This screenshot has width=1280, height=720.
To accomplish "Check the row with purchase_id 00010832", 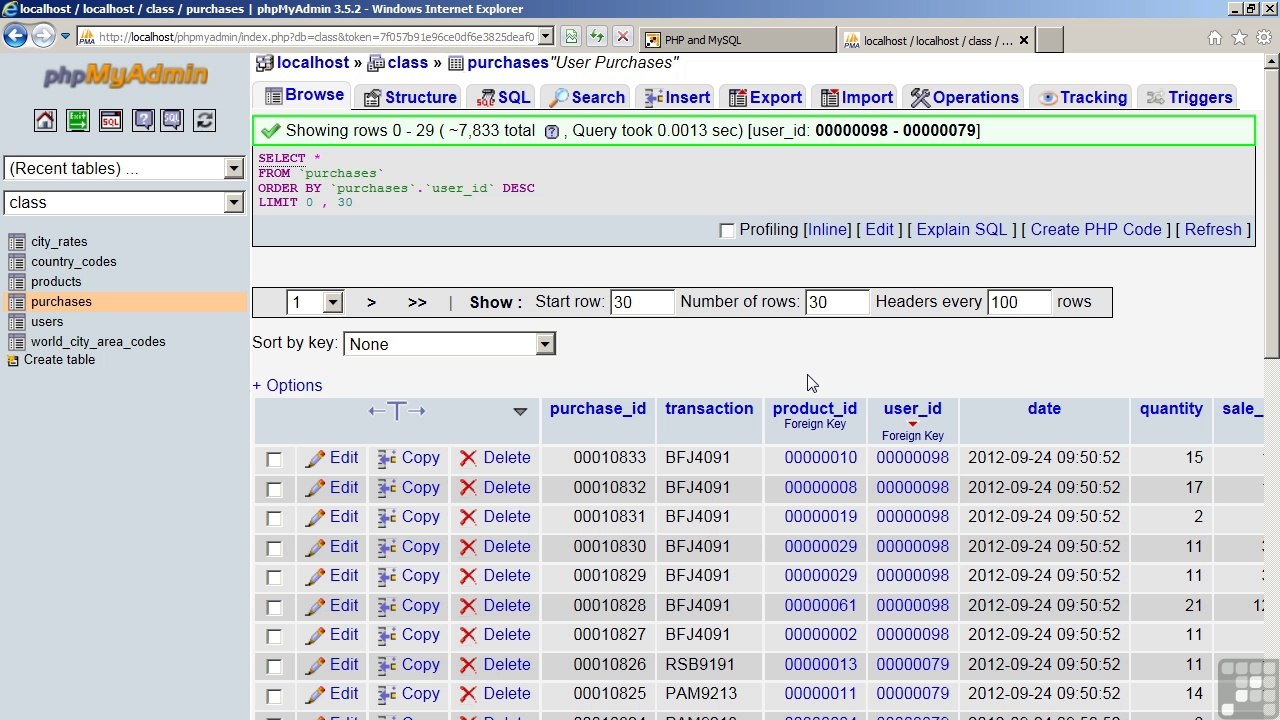I will pos(274,489).
